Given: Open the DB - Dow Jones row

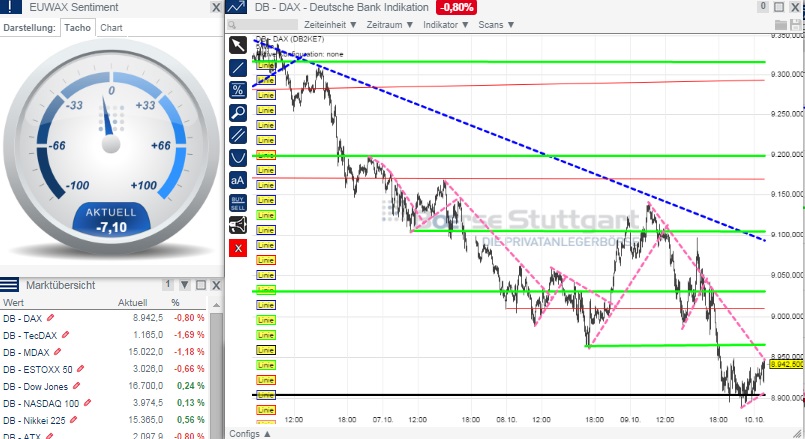Looking at the screenshot, I should pos(104,386).
